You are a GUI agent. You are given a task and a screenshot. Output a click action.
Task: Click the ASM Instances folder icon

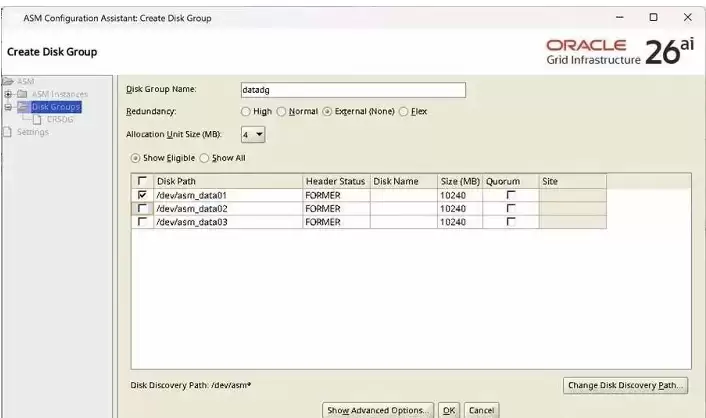point(22,94)
